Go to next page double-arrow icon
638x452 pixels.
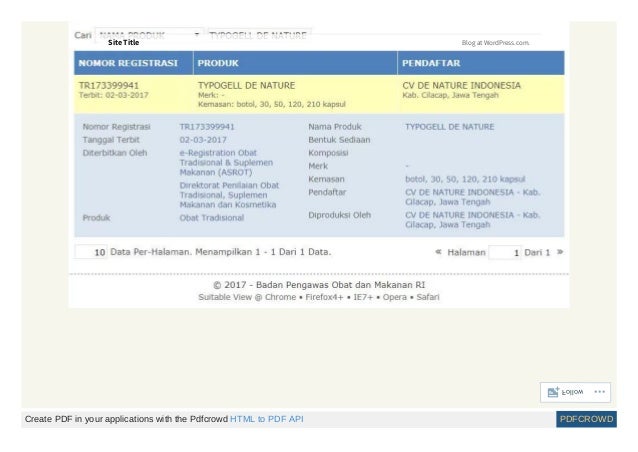[x=560, y=252]
